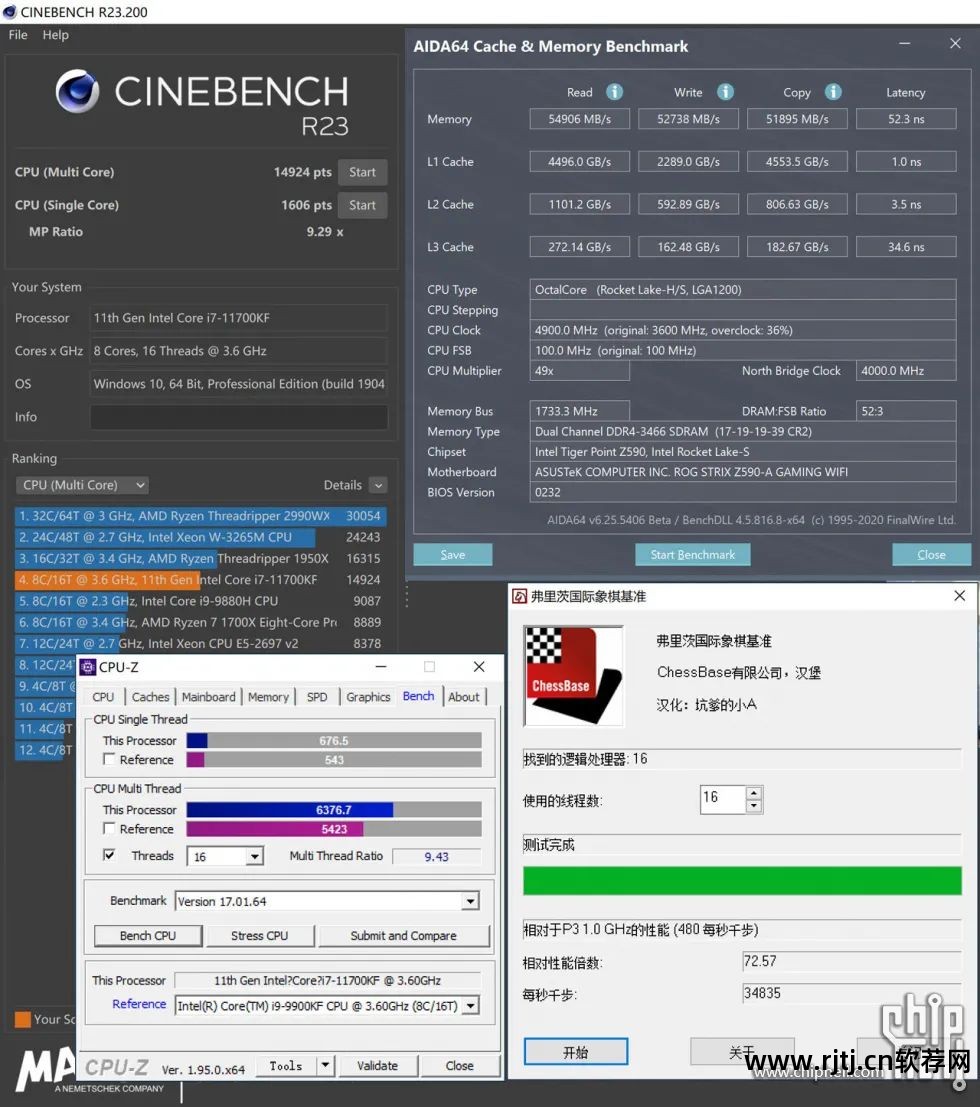This screenshot has width=980, height=1107.
Task: Click the Close button at CPU-Z bottom
Action: [x=460, y=1065]
